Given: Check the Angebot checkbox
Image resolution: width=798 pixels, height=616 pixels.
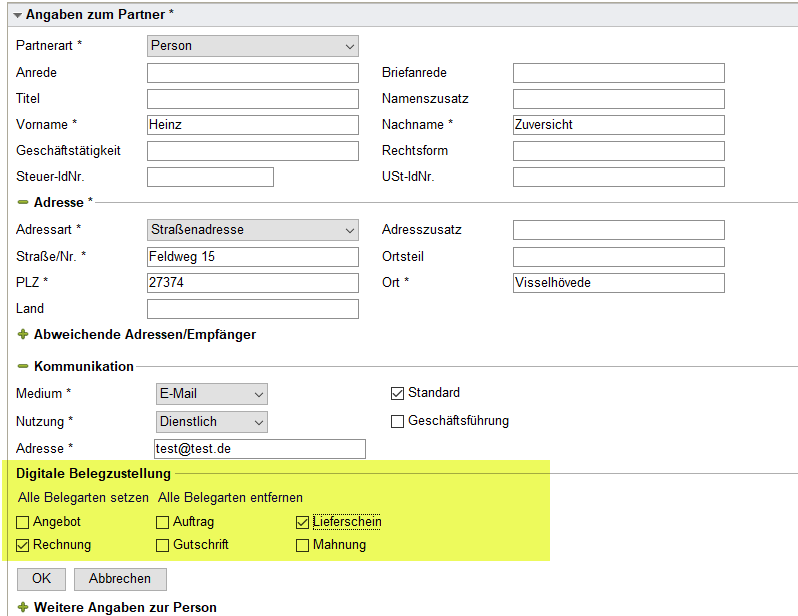Looking at the screenshot, I should tap(23, 522).
